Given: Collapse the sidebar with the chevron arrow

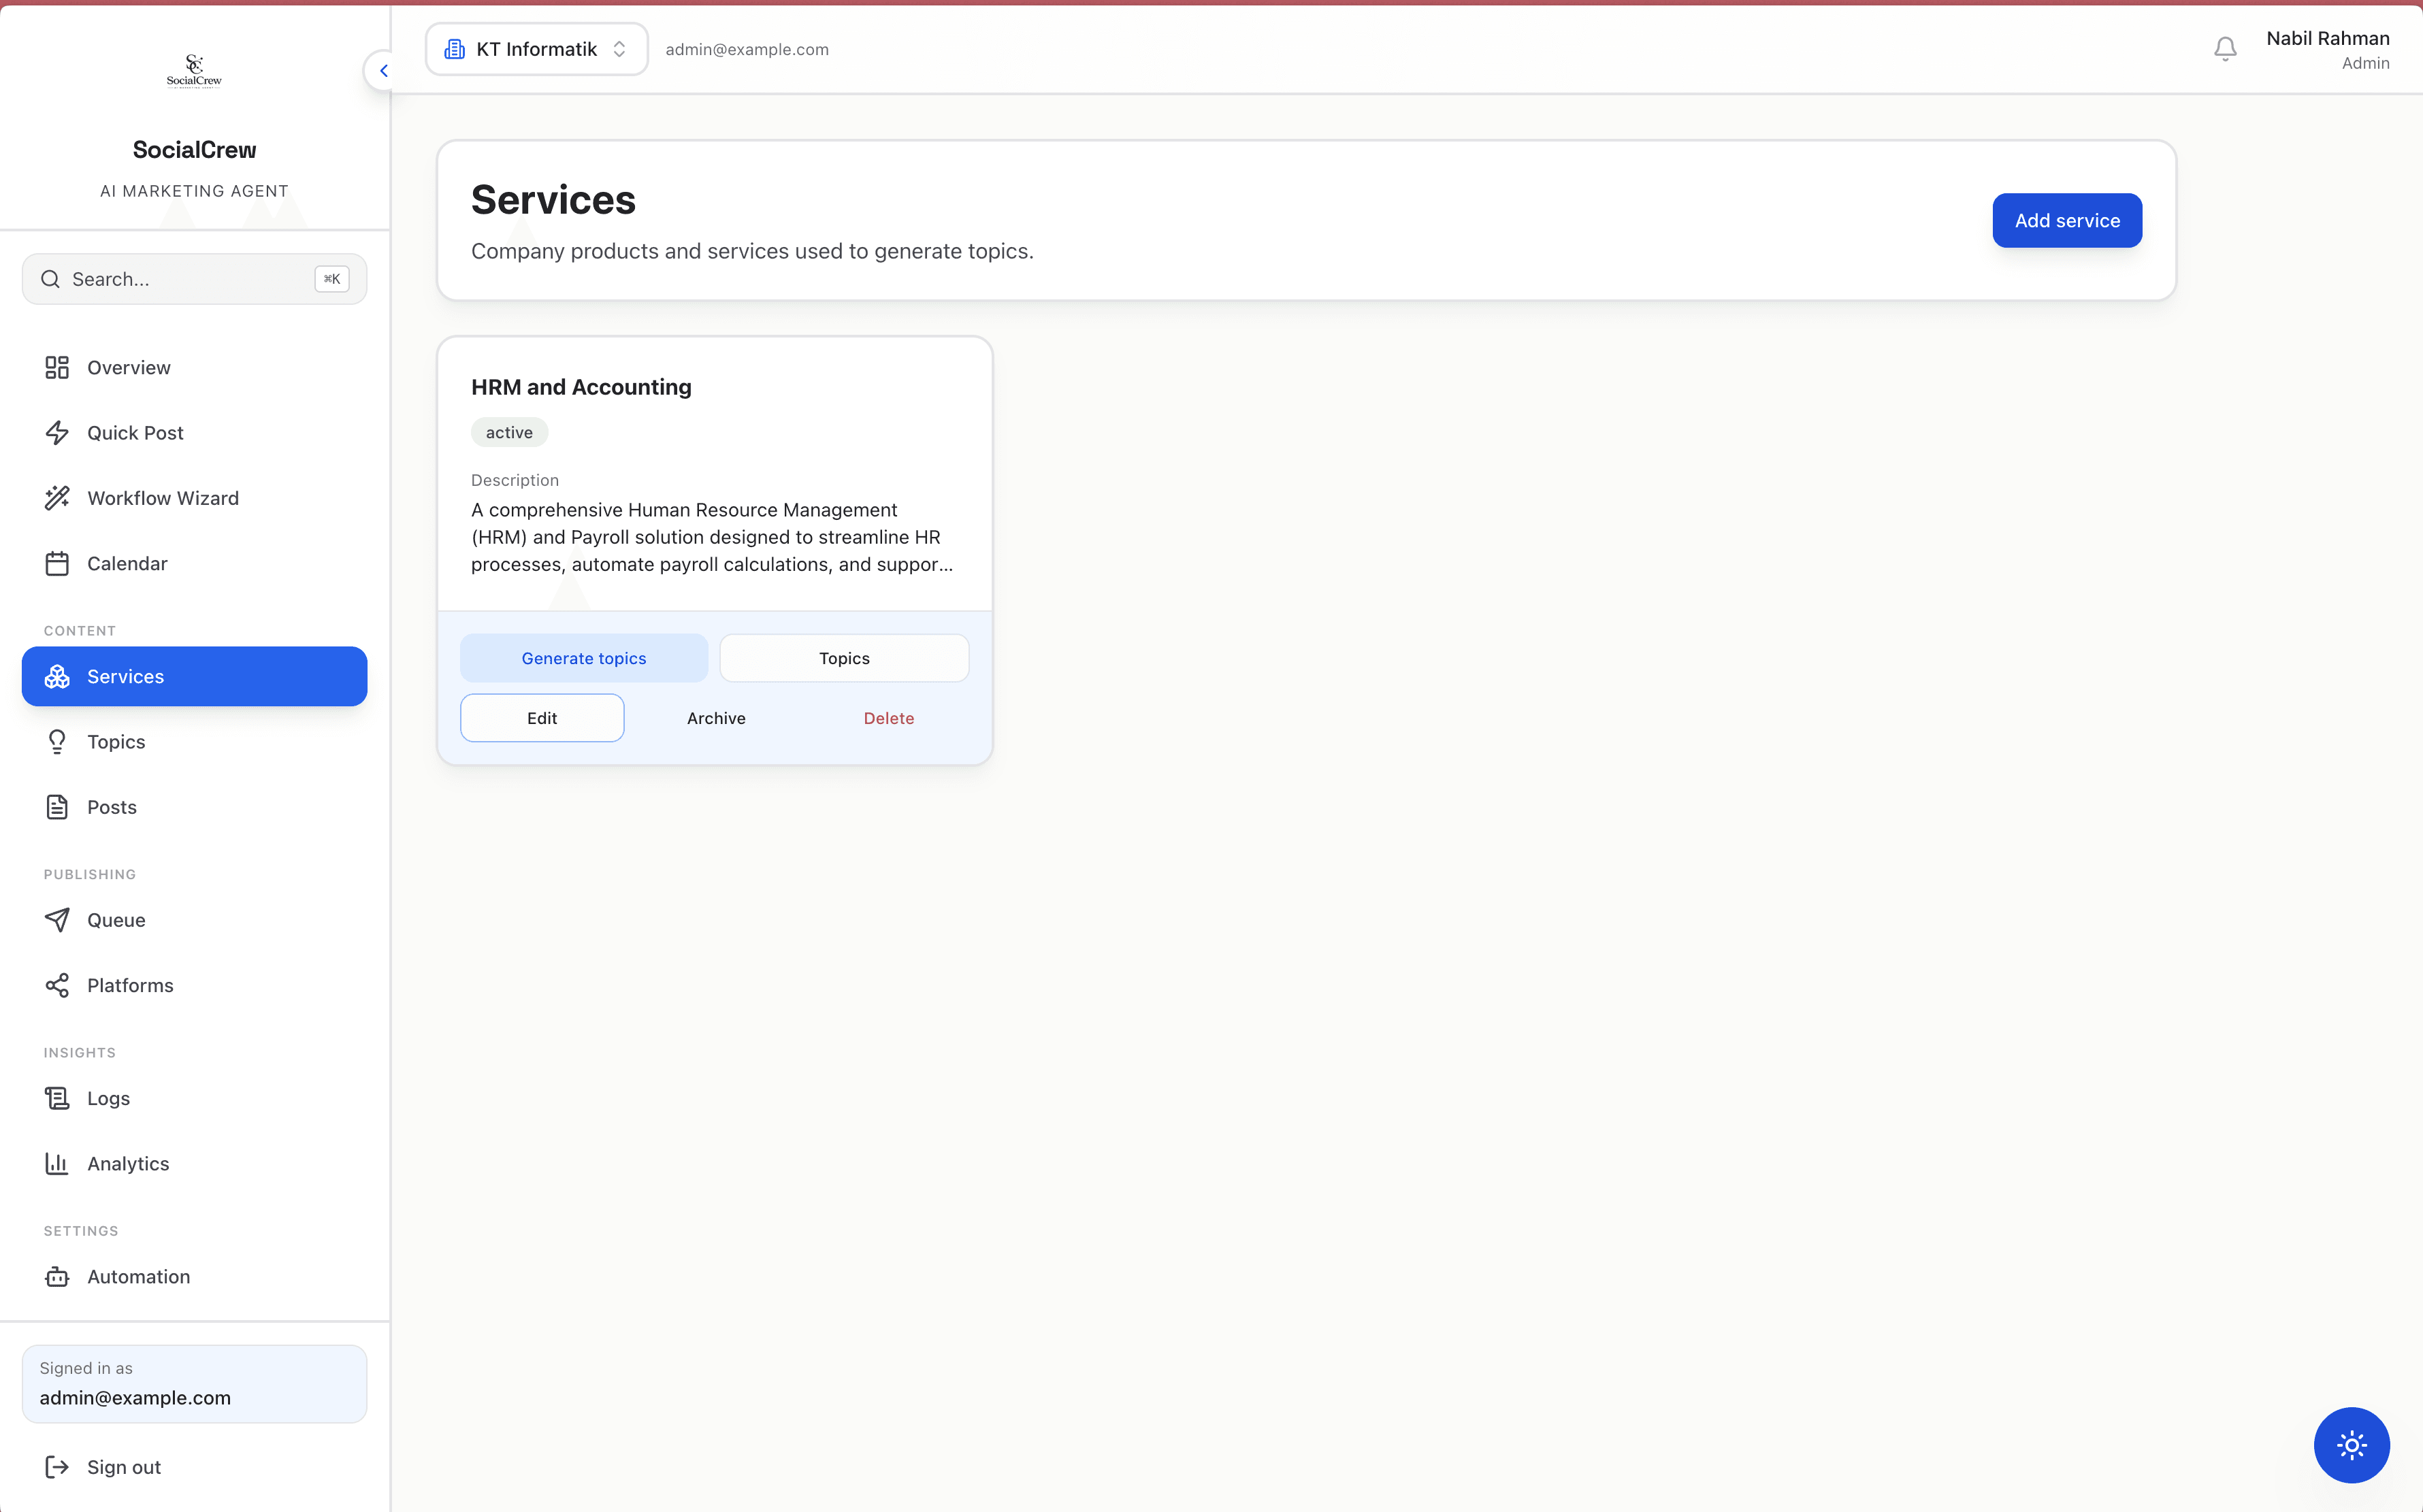Looking at the screenshot, I should click(x=383, y=70).
